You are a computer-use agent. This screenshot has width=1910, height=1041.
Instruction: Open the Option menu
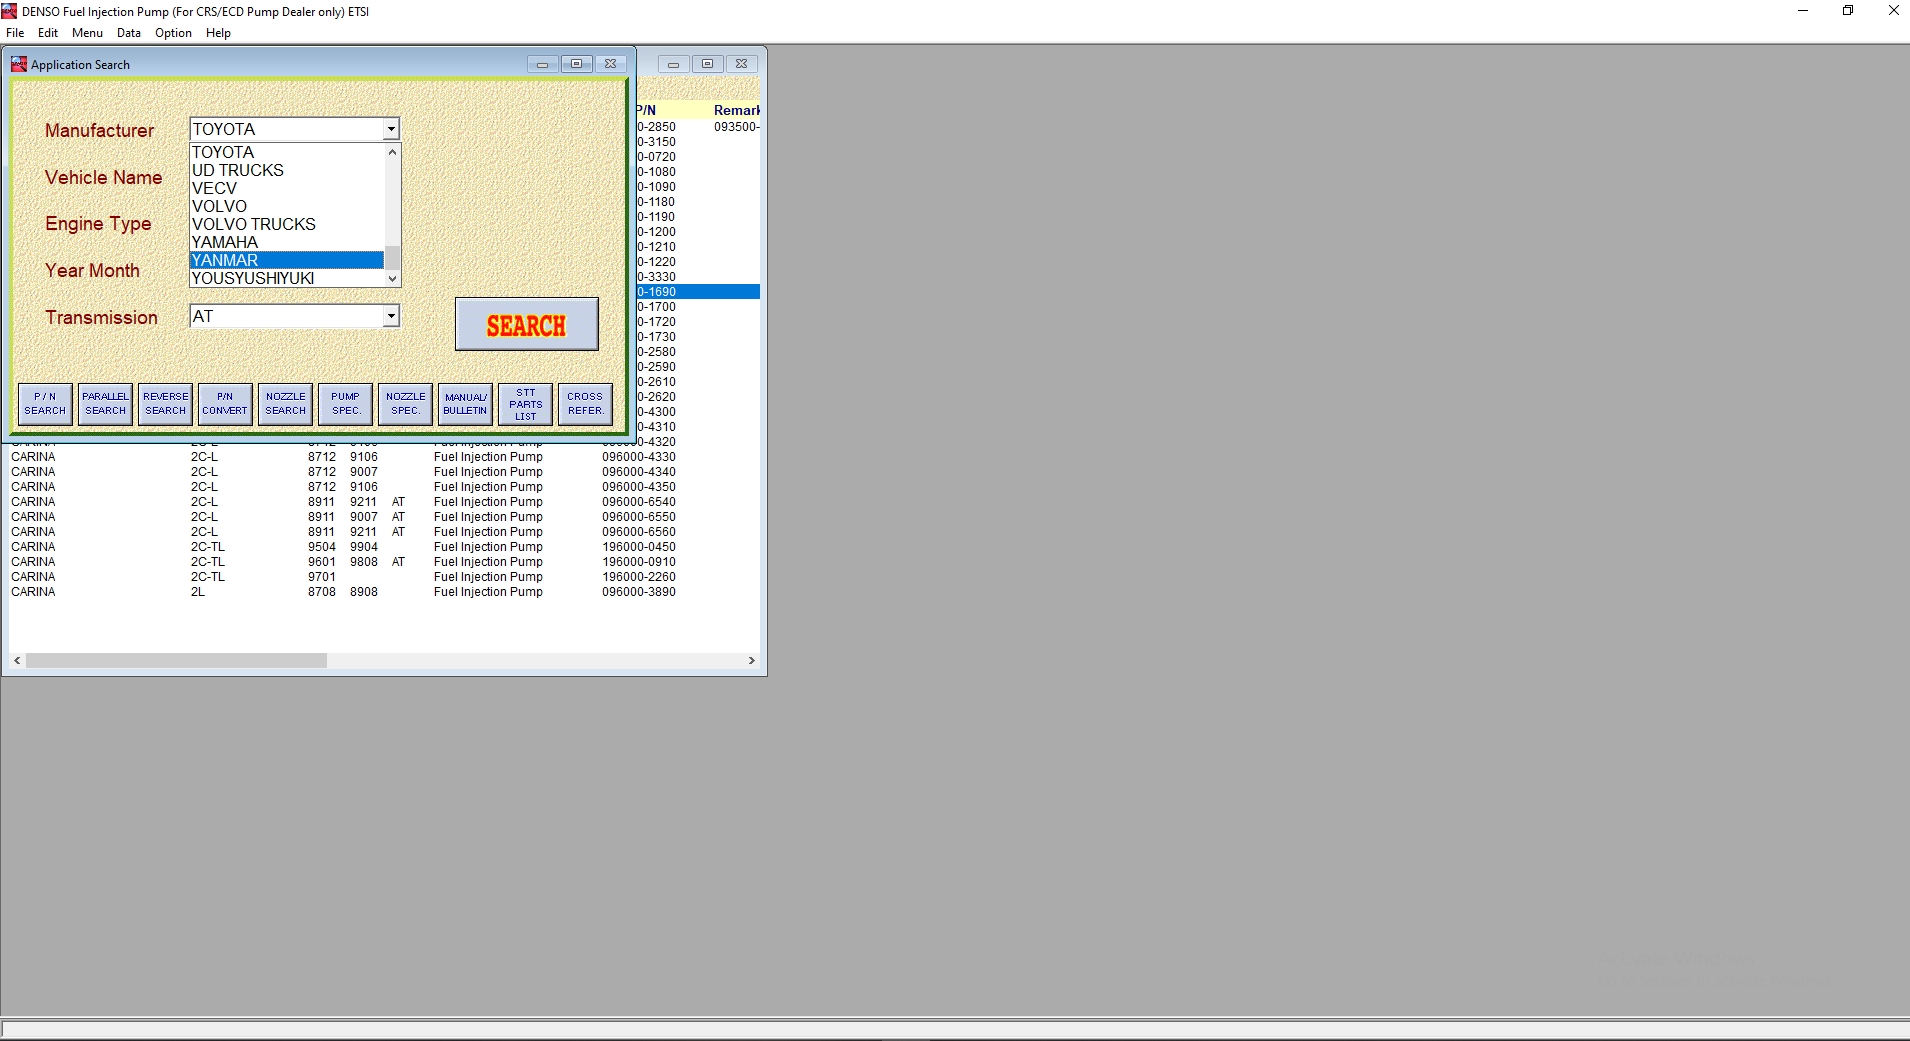click(x=173, y=33)
